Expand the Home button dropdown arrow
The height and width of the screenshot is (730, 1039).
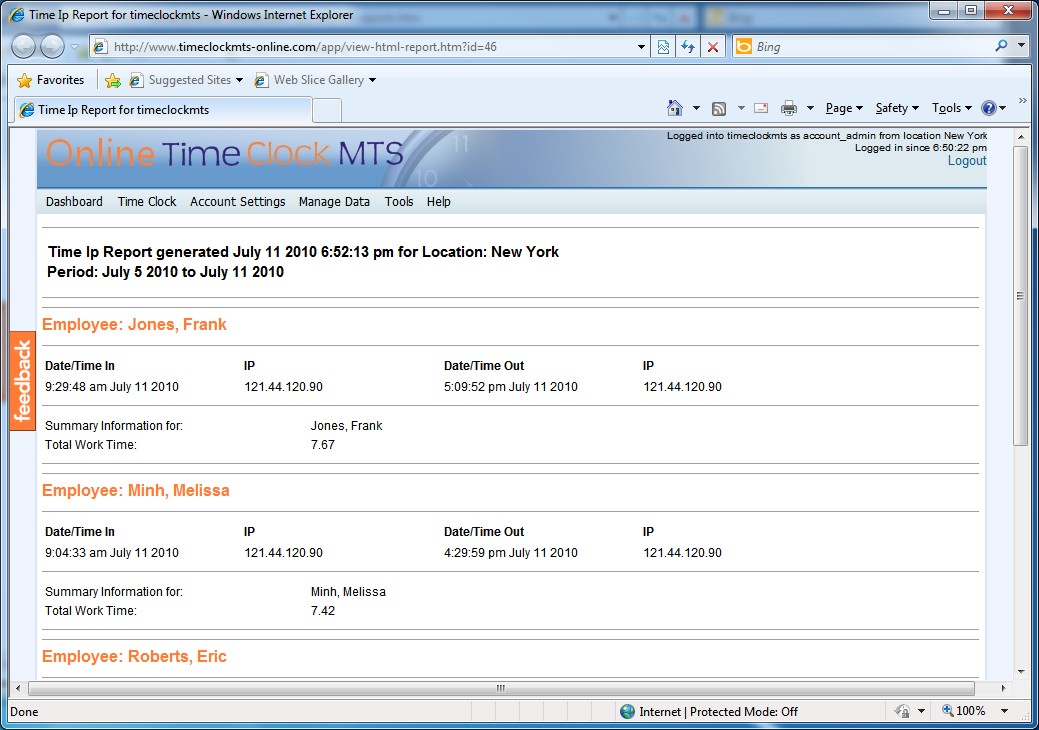[696, 108]
